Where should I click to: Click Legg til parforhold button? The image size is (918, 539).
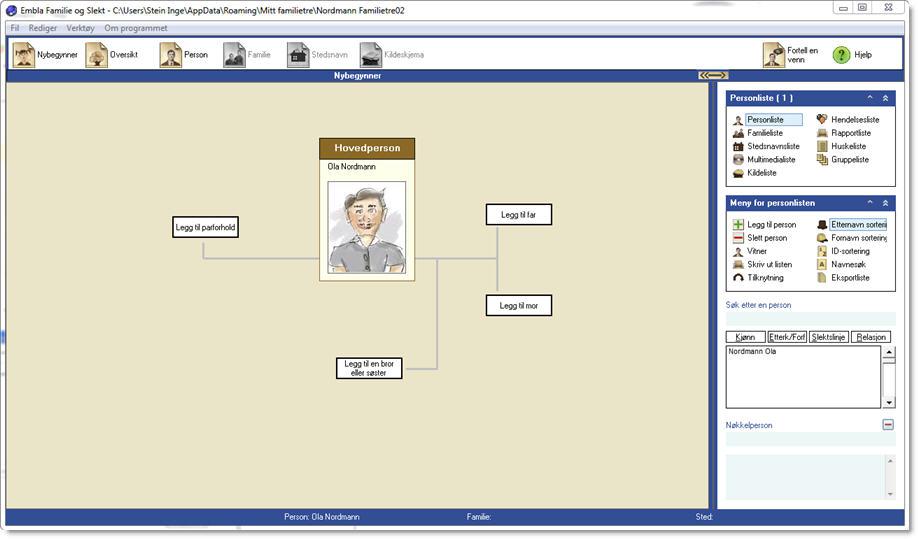[206, 227]
